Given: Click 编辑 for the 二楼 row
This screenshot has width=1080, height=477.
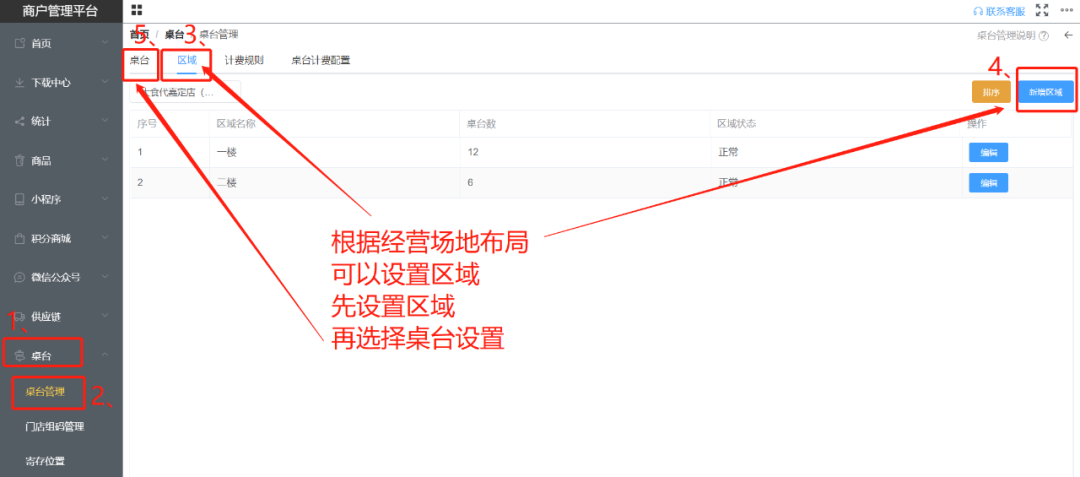Looking at the screenshot, I should [988, 182].
